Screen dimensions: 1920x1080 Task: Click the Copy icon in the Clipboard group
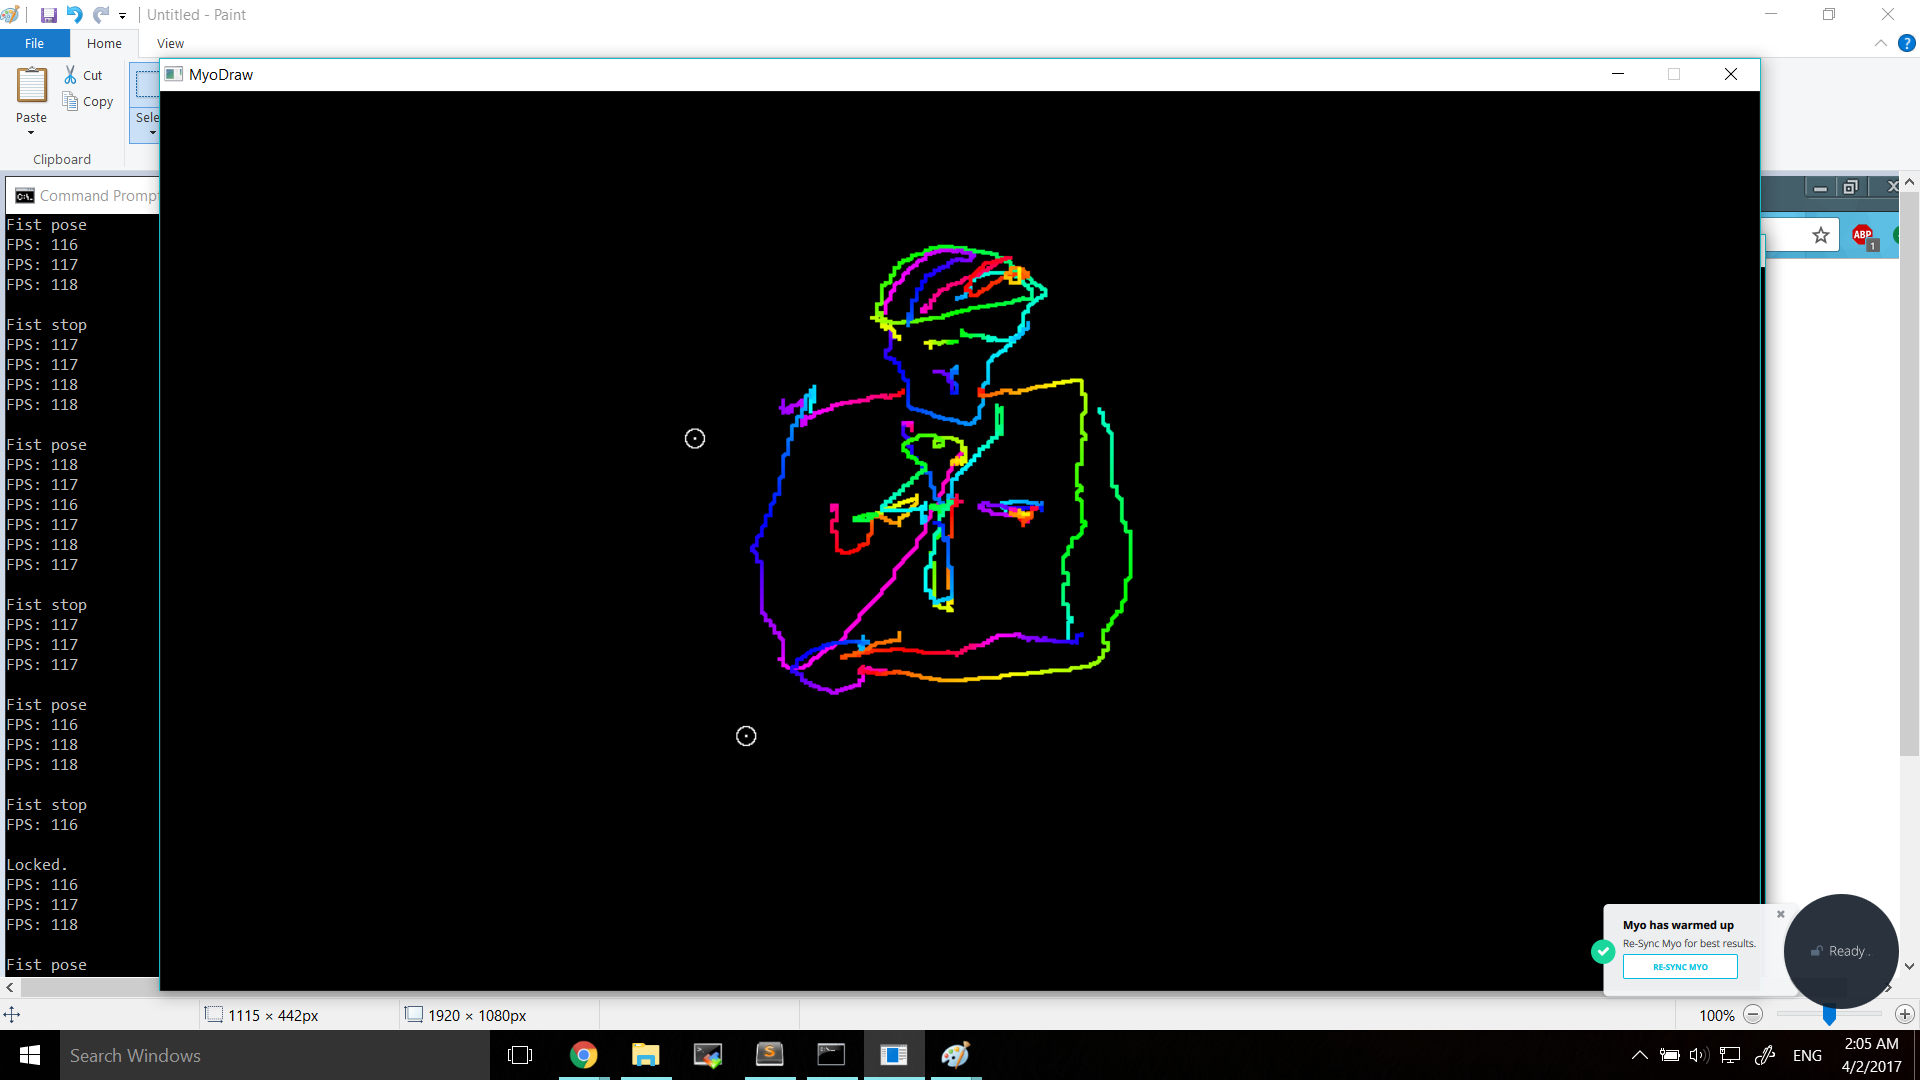71,101
